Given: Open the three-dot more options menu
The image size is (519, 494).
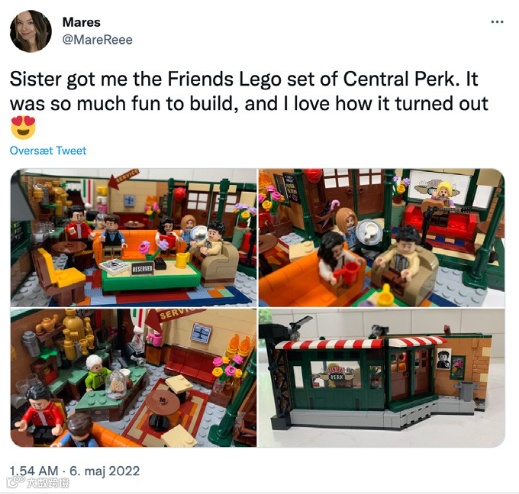Looking at the screenshot, I should pyautogui.click(x=497, y=22).
